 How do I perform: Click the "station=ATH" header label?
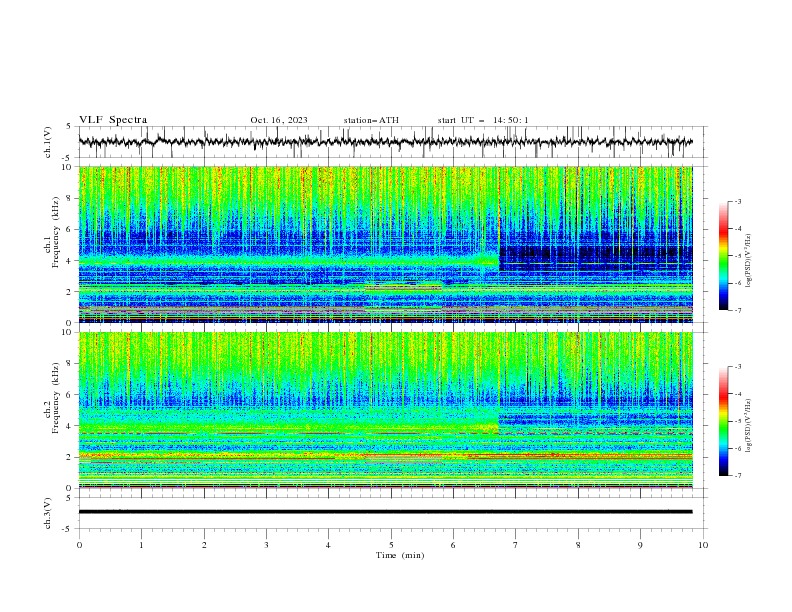point(371,120)
